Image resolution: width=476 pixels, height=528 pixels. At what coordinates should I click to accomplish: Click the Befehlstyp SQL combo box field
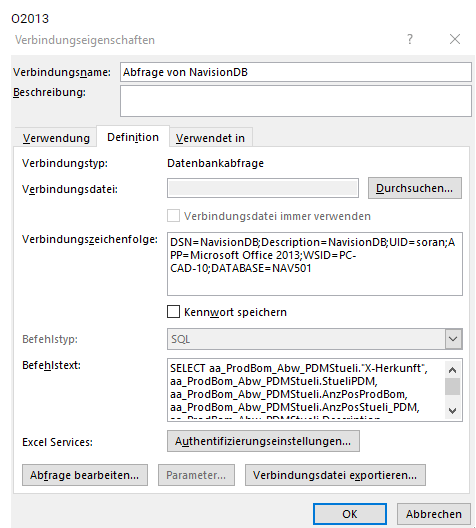(x=314, y=339)
